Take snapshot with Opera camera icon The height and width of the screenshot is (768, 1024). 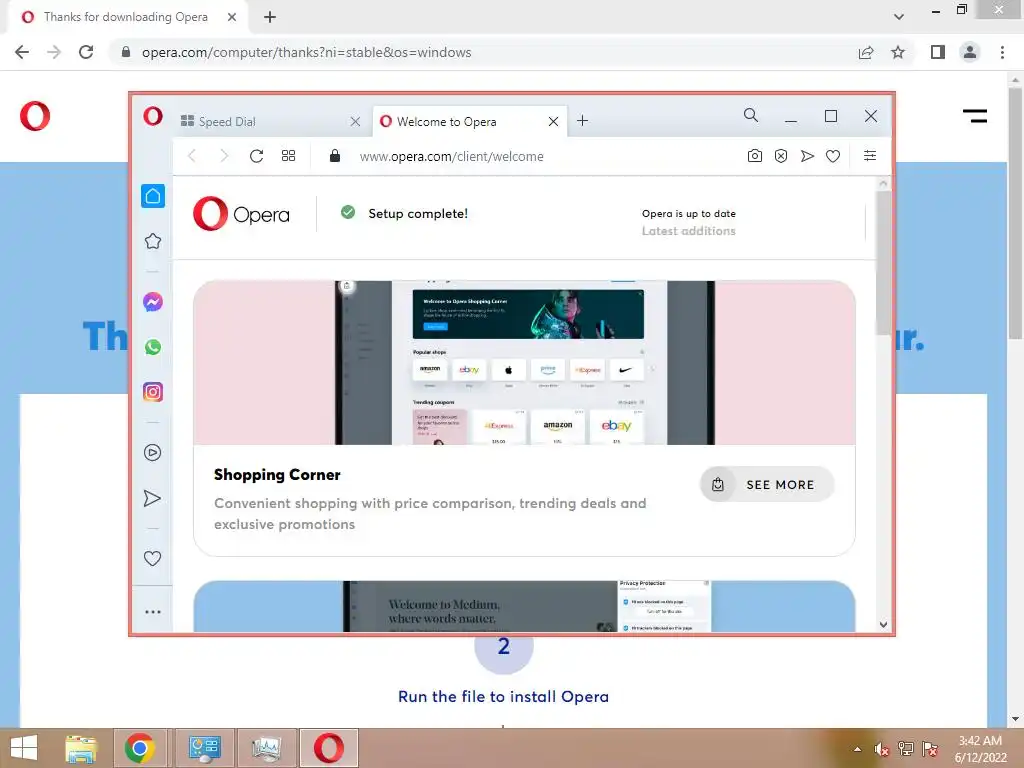(755, 156)
